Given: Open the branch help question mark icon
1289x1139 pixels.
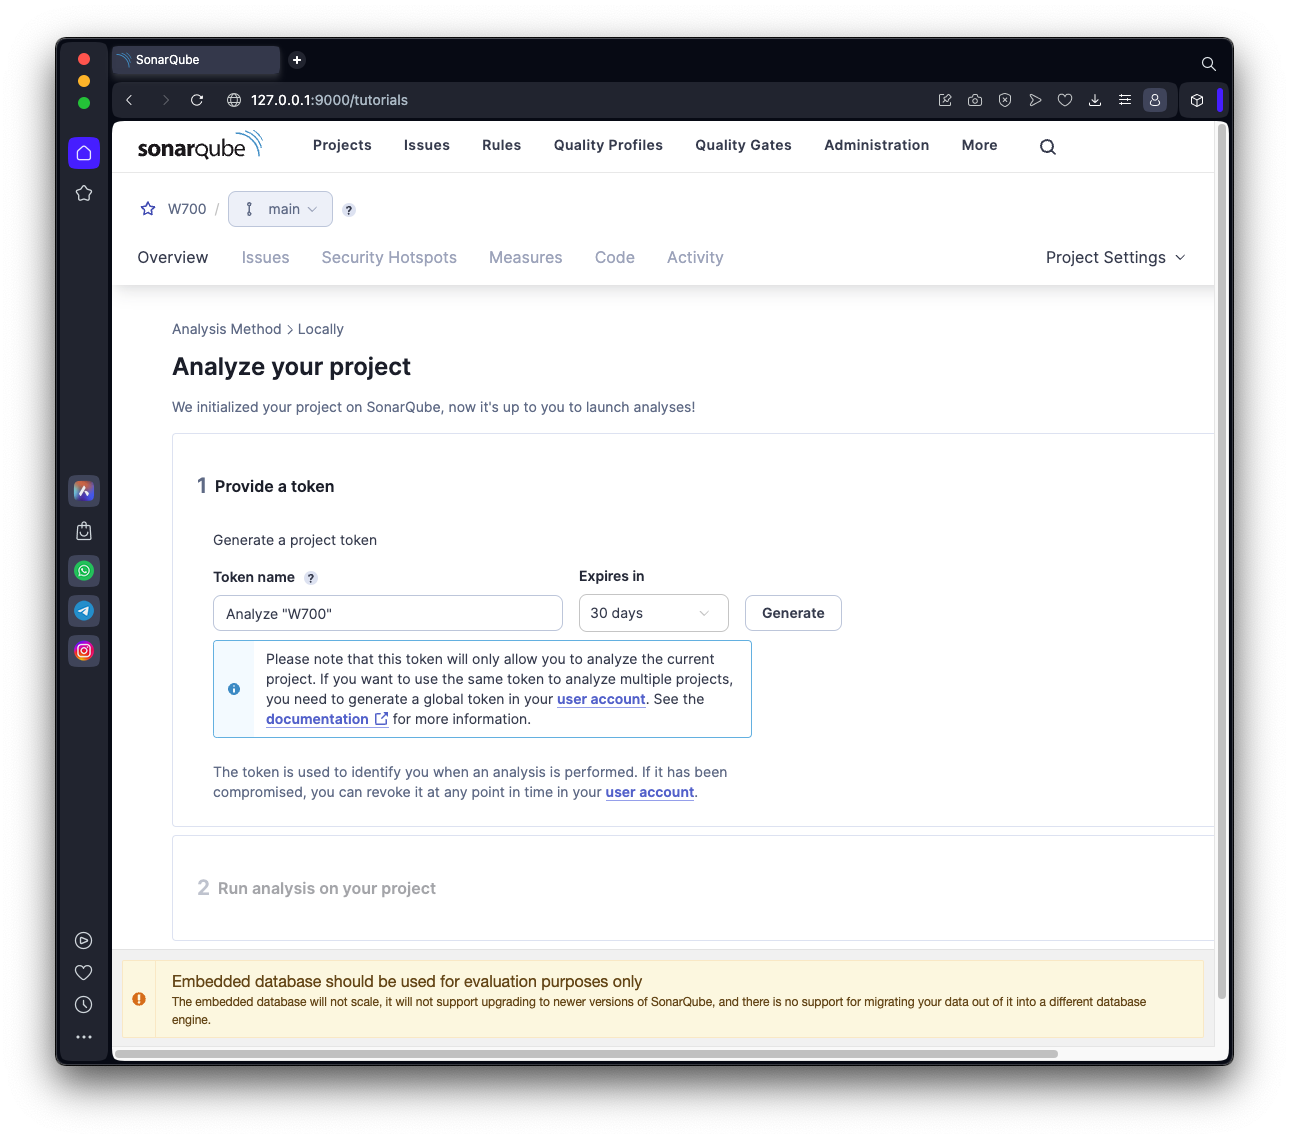Looking at the screenshot, I should [x=349, y=210].
